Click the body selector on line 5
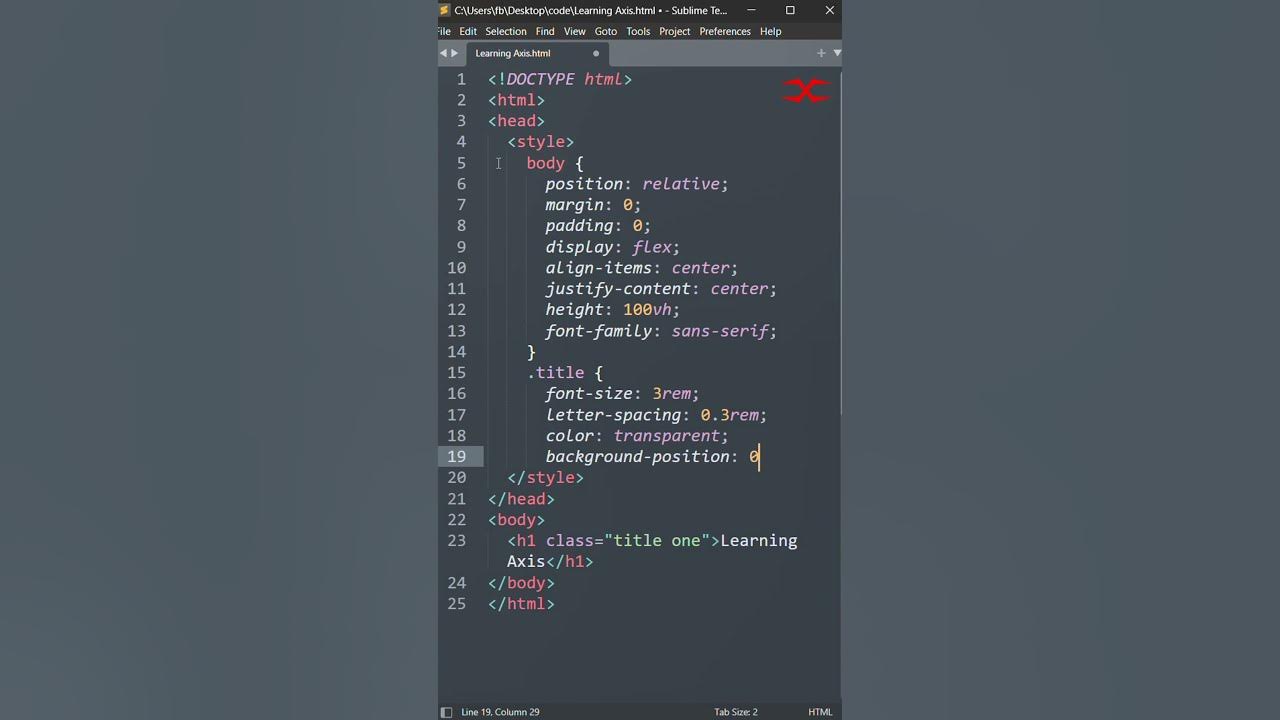Viewport: 1280px width, 720px height. [545, 163]
